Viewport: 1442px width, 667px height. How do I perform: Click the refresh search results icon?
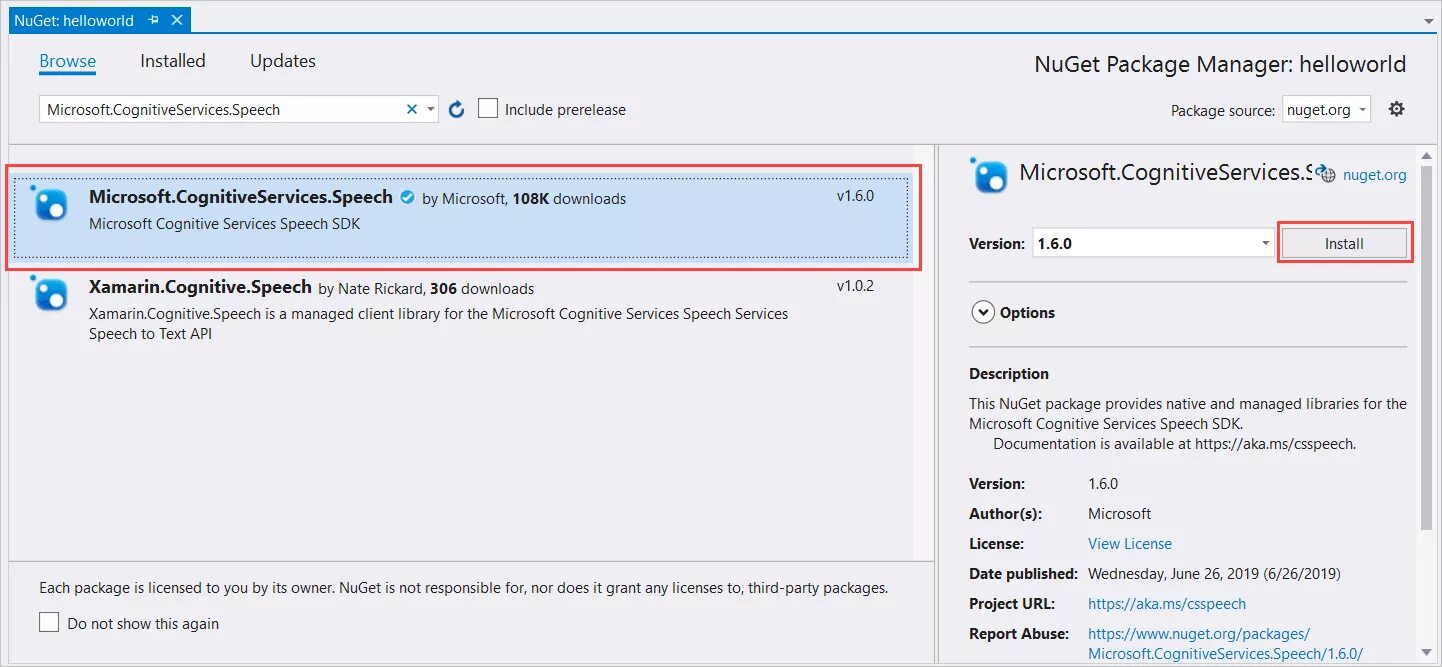pyautogui.click(x=456, y=110)
